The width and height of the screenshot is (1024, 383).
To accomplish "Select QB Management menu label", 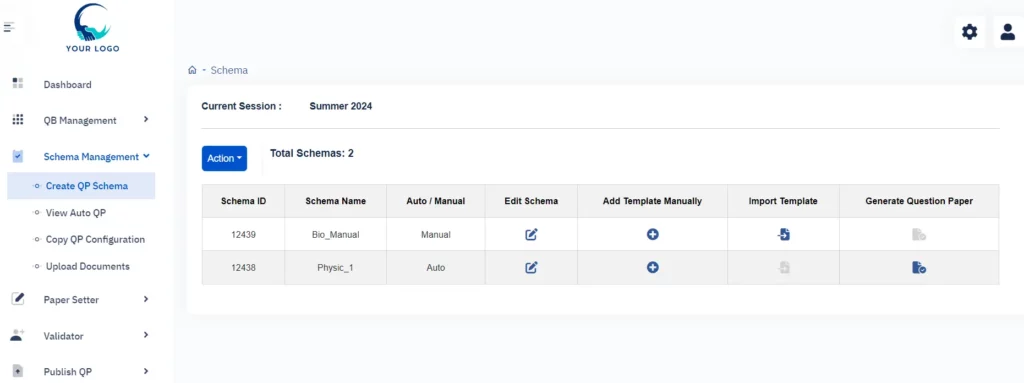I will tap(80, 120).
